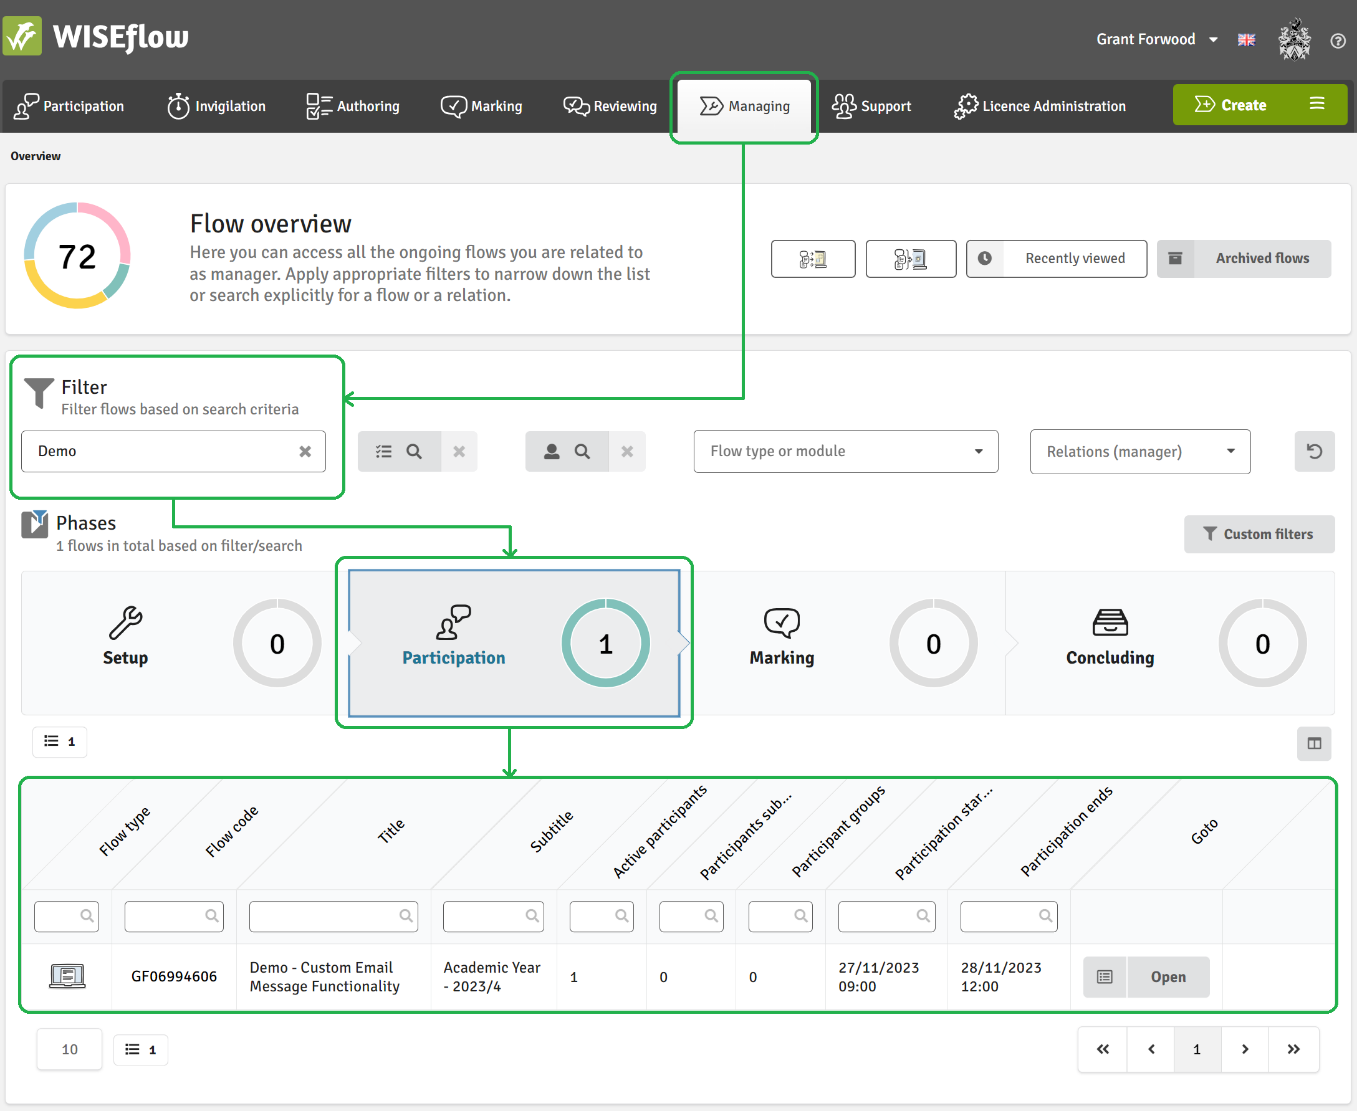This screenshot has height=1111, width=1357.
Task: Sort by Flow code column header
Action: pyautogui.click(x=231, y=831)
